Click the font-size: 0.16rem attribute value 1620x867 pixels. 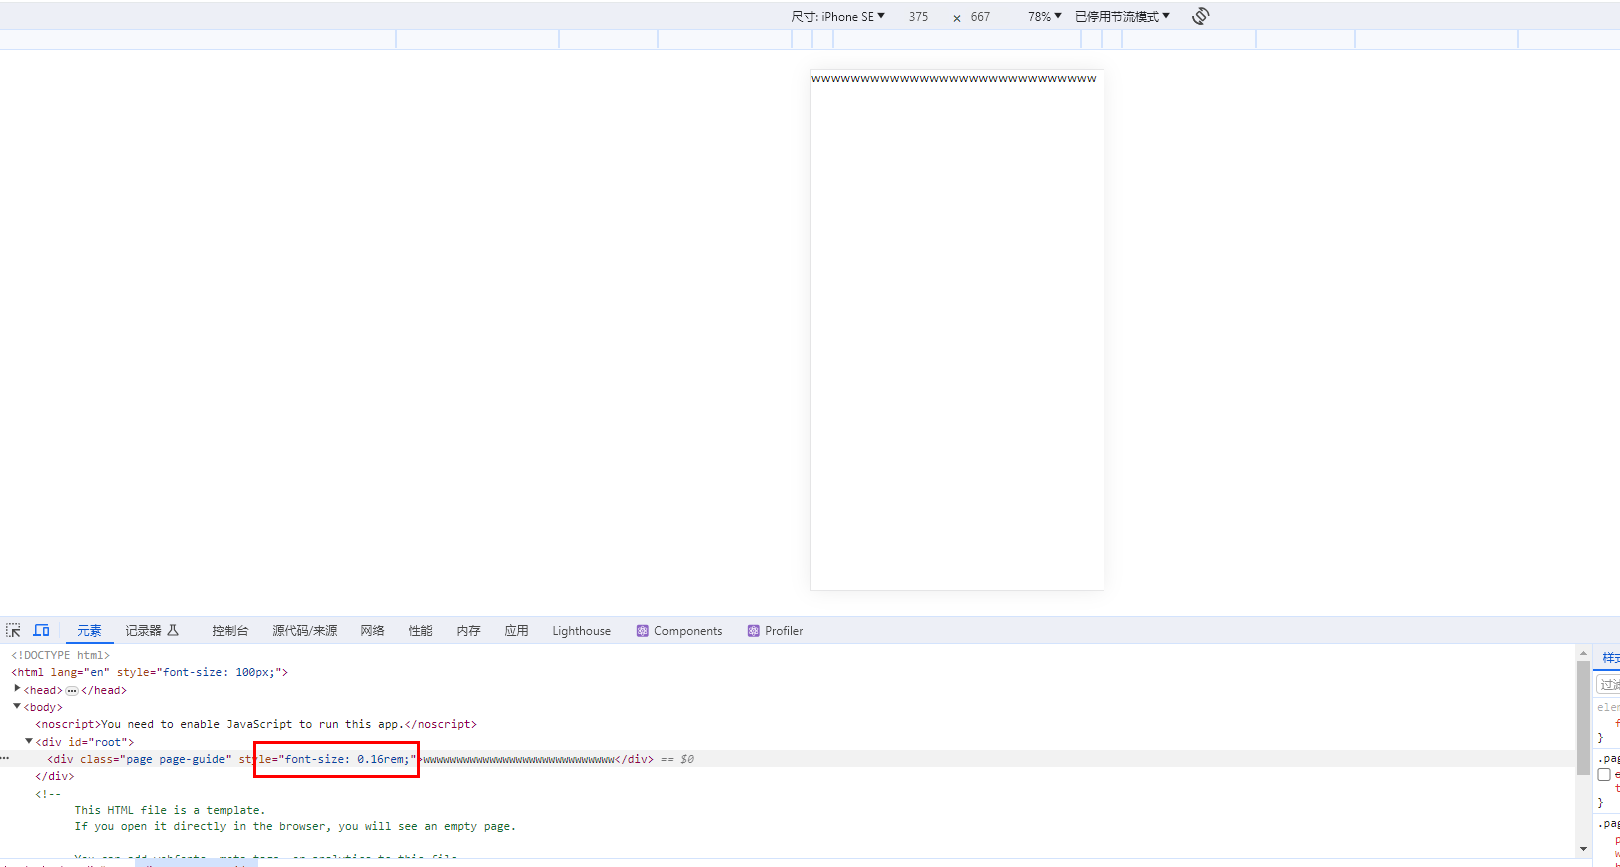click(x=347, y=759)
